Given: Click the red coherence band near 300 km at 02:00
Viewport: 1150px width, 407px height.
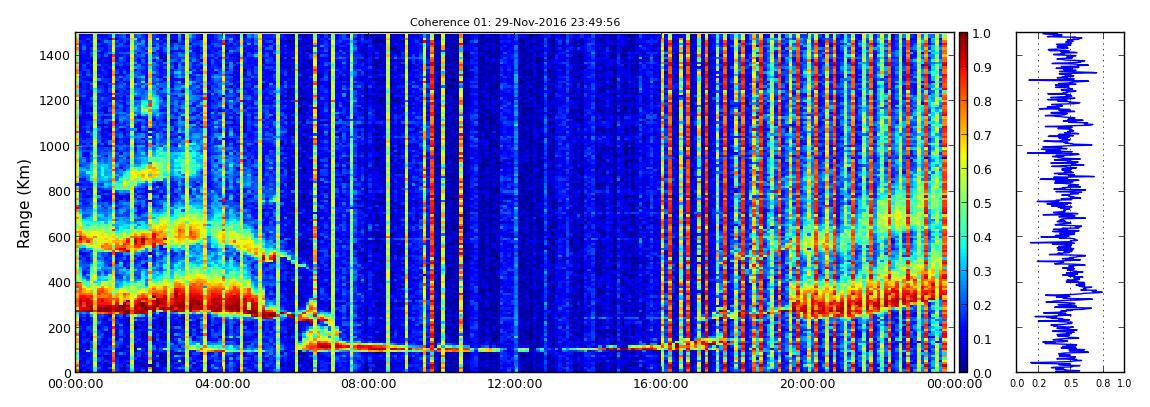Looking at the screenshot, I should click(149, 299).
